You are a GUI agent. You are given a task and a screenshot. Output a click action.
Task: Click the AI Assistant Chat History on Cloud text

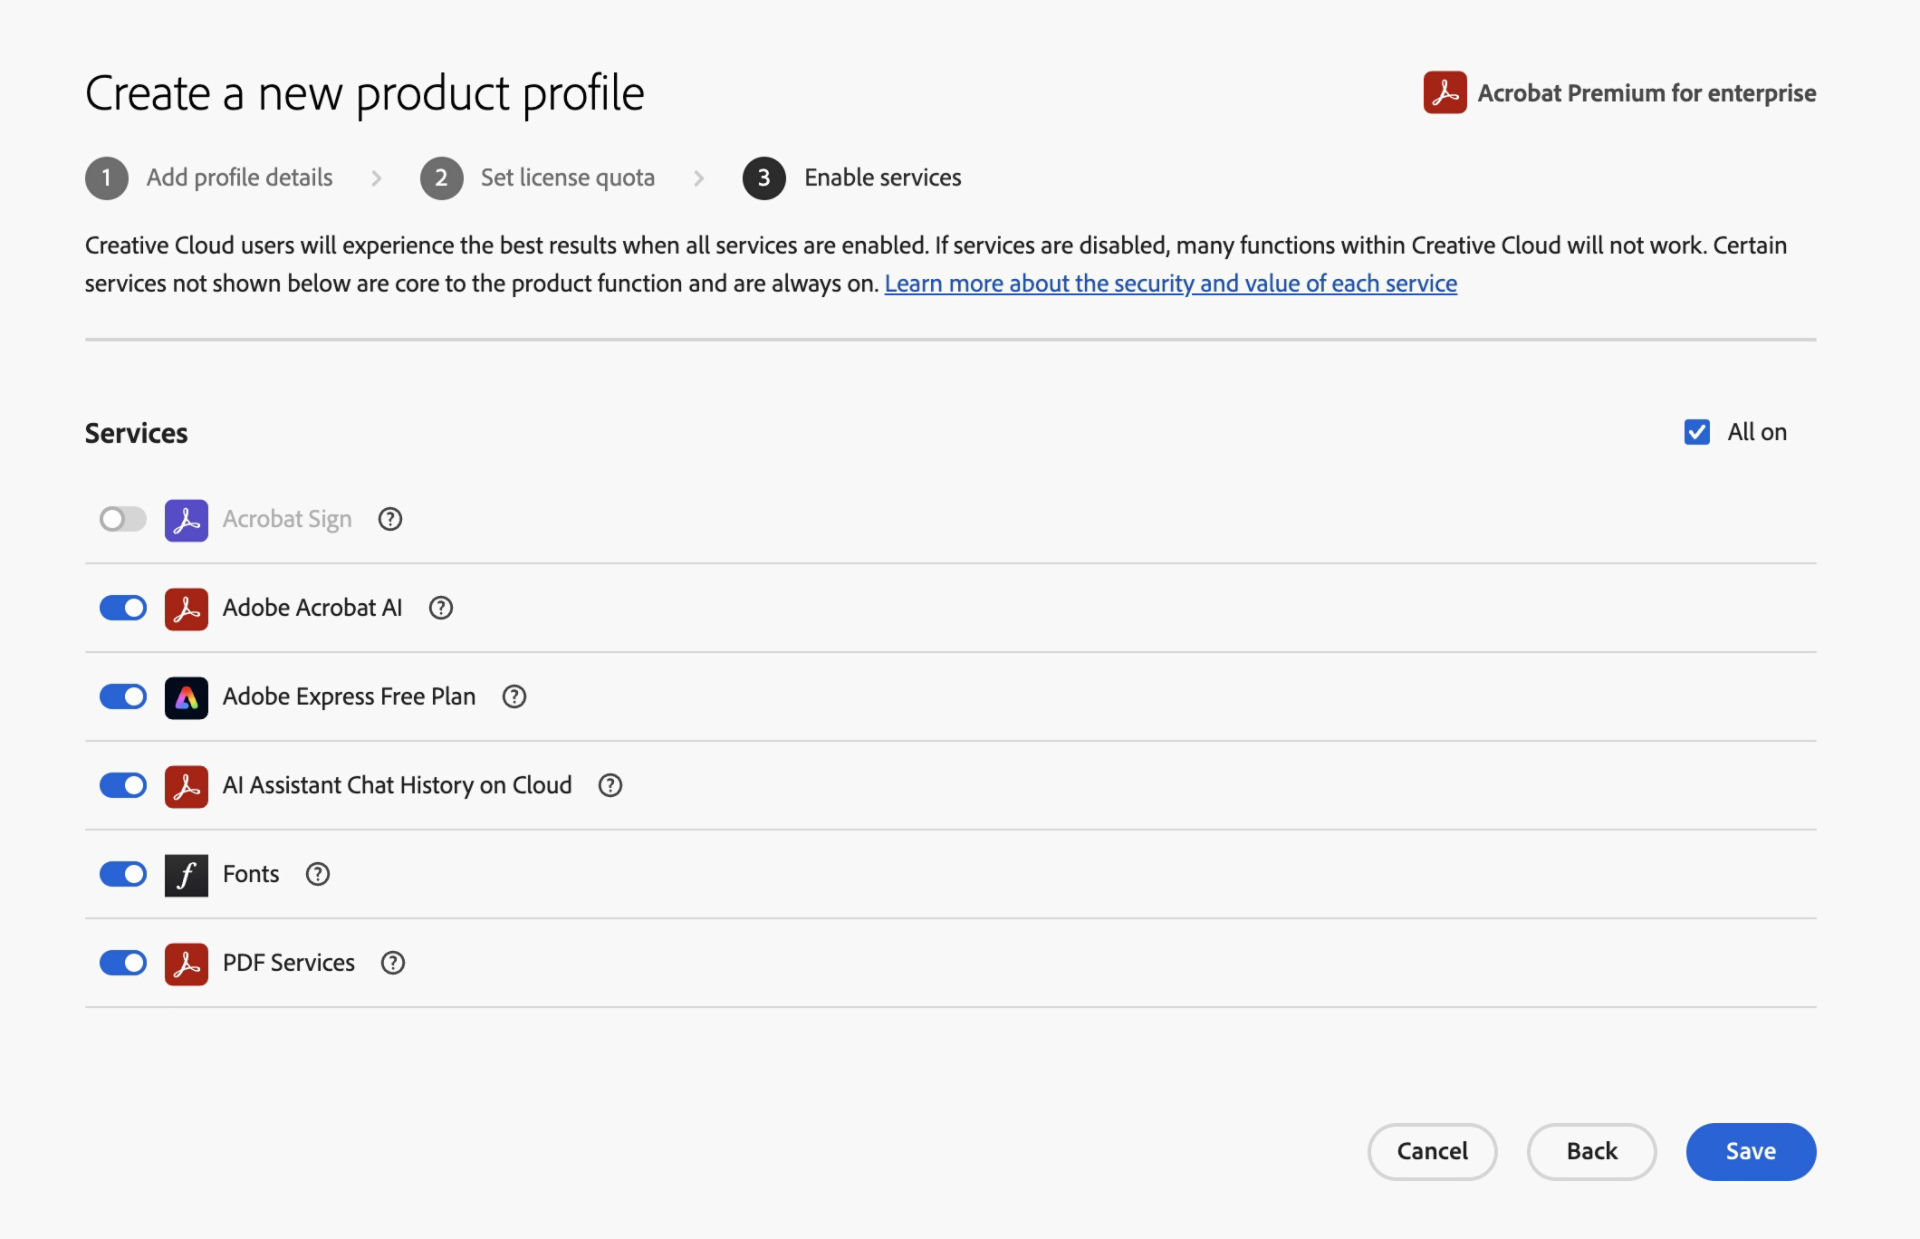pos(397,785)
